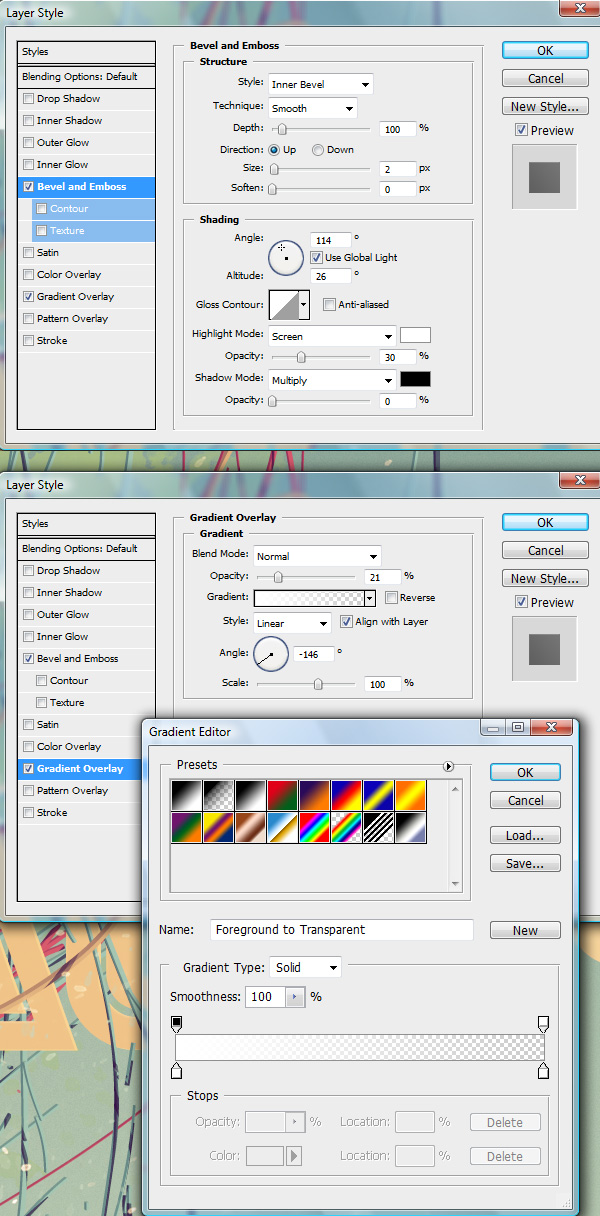600x1216 pixels.
Task: Open the Presets flyout menu arrow
Action: click(x=449, y=766)
